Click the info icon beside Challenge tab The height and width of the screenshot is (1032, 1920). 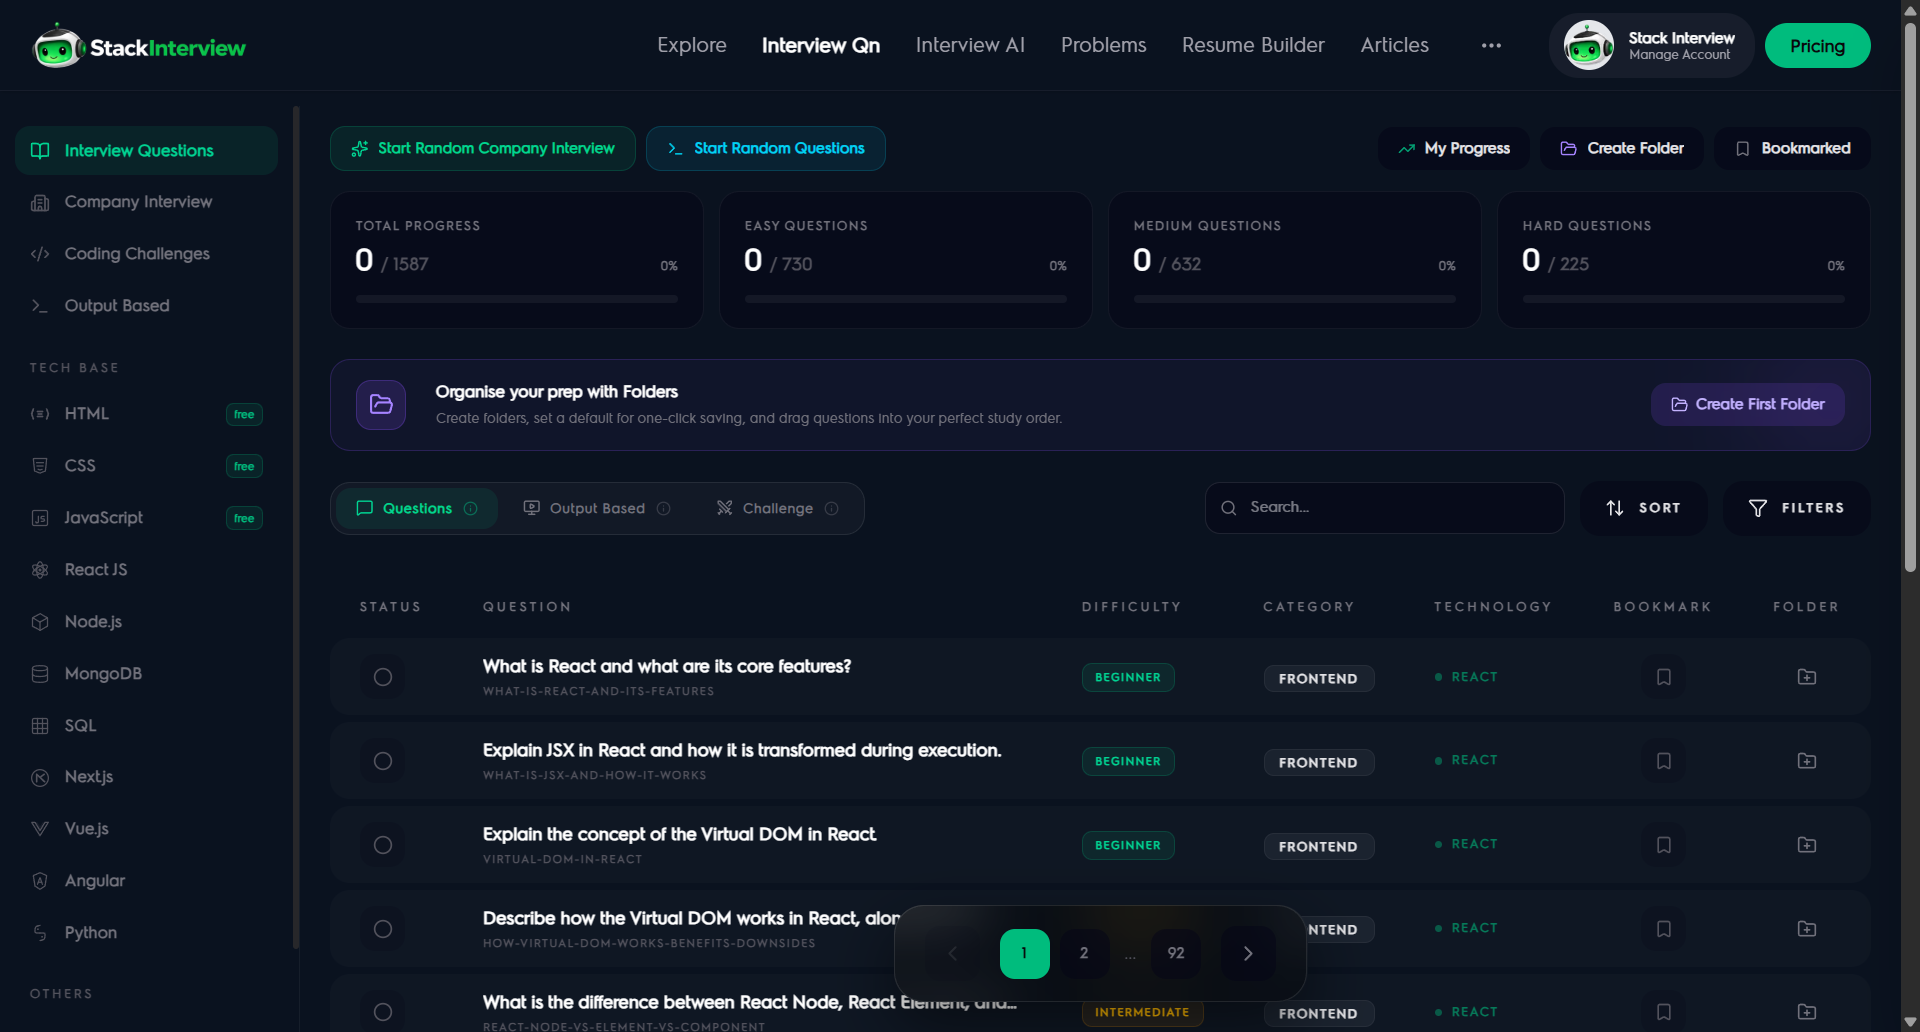(831, 508)
